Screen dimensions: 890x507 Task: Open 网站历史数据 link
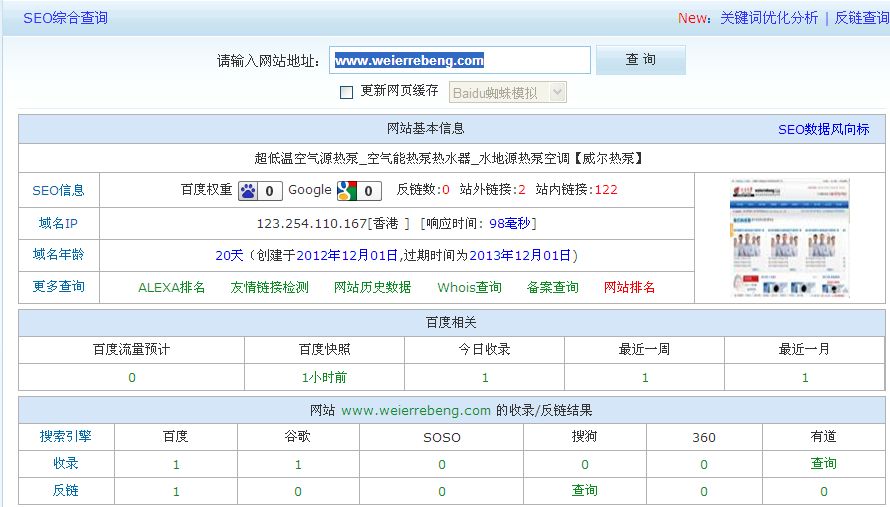click(372, 287)
